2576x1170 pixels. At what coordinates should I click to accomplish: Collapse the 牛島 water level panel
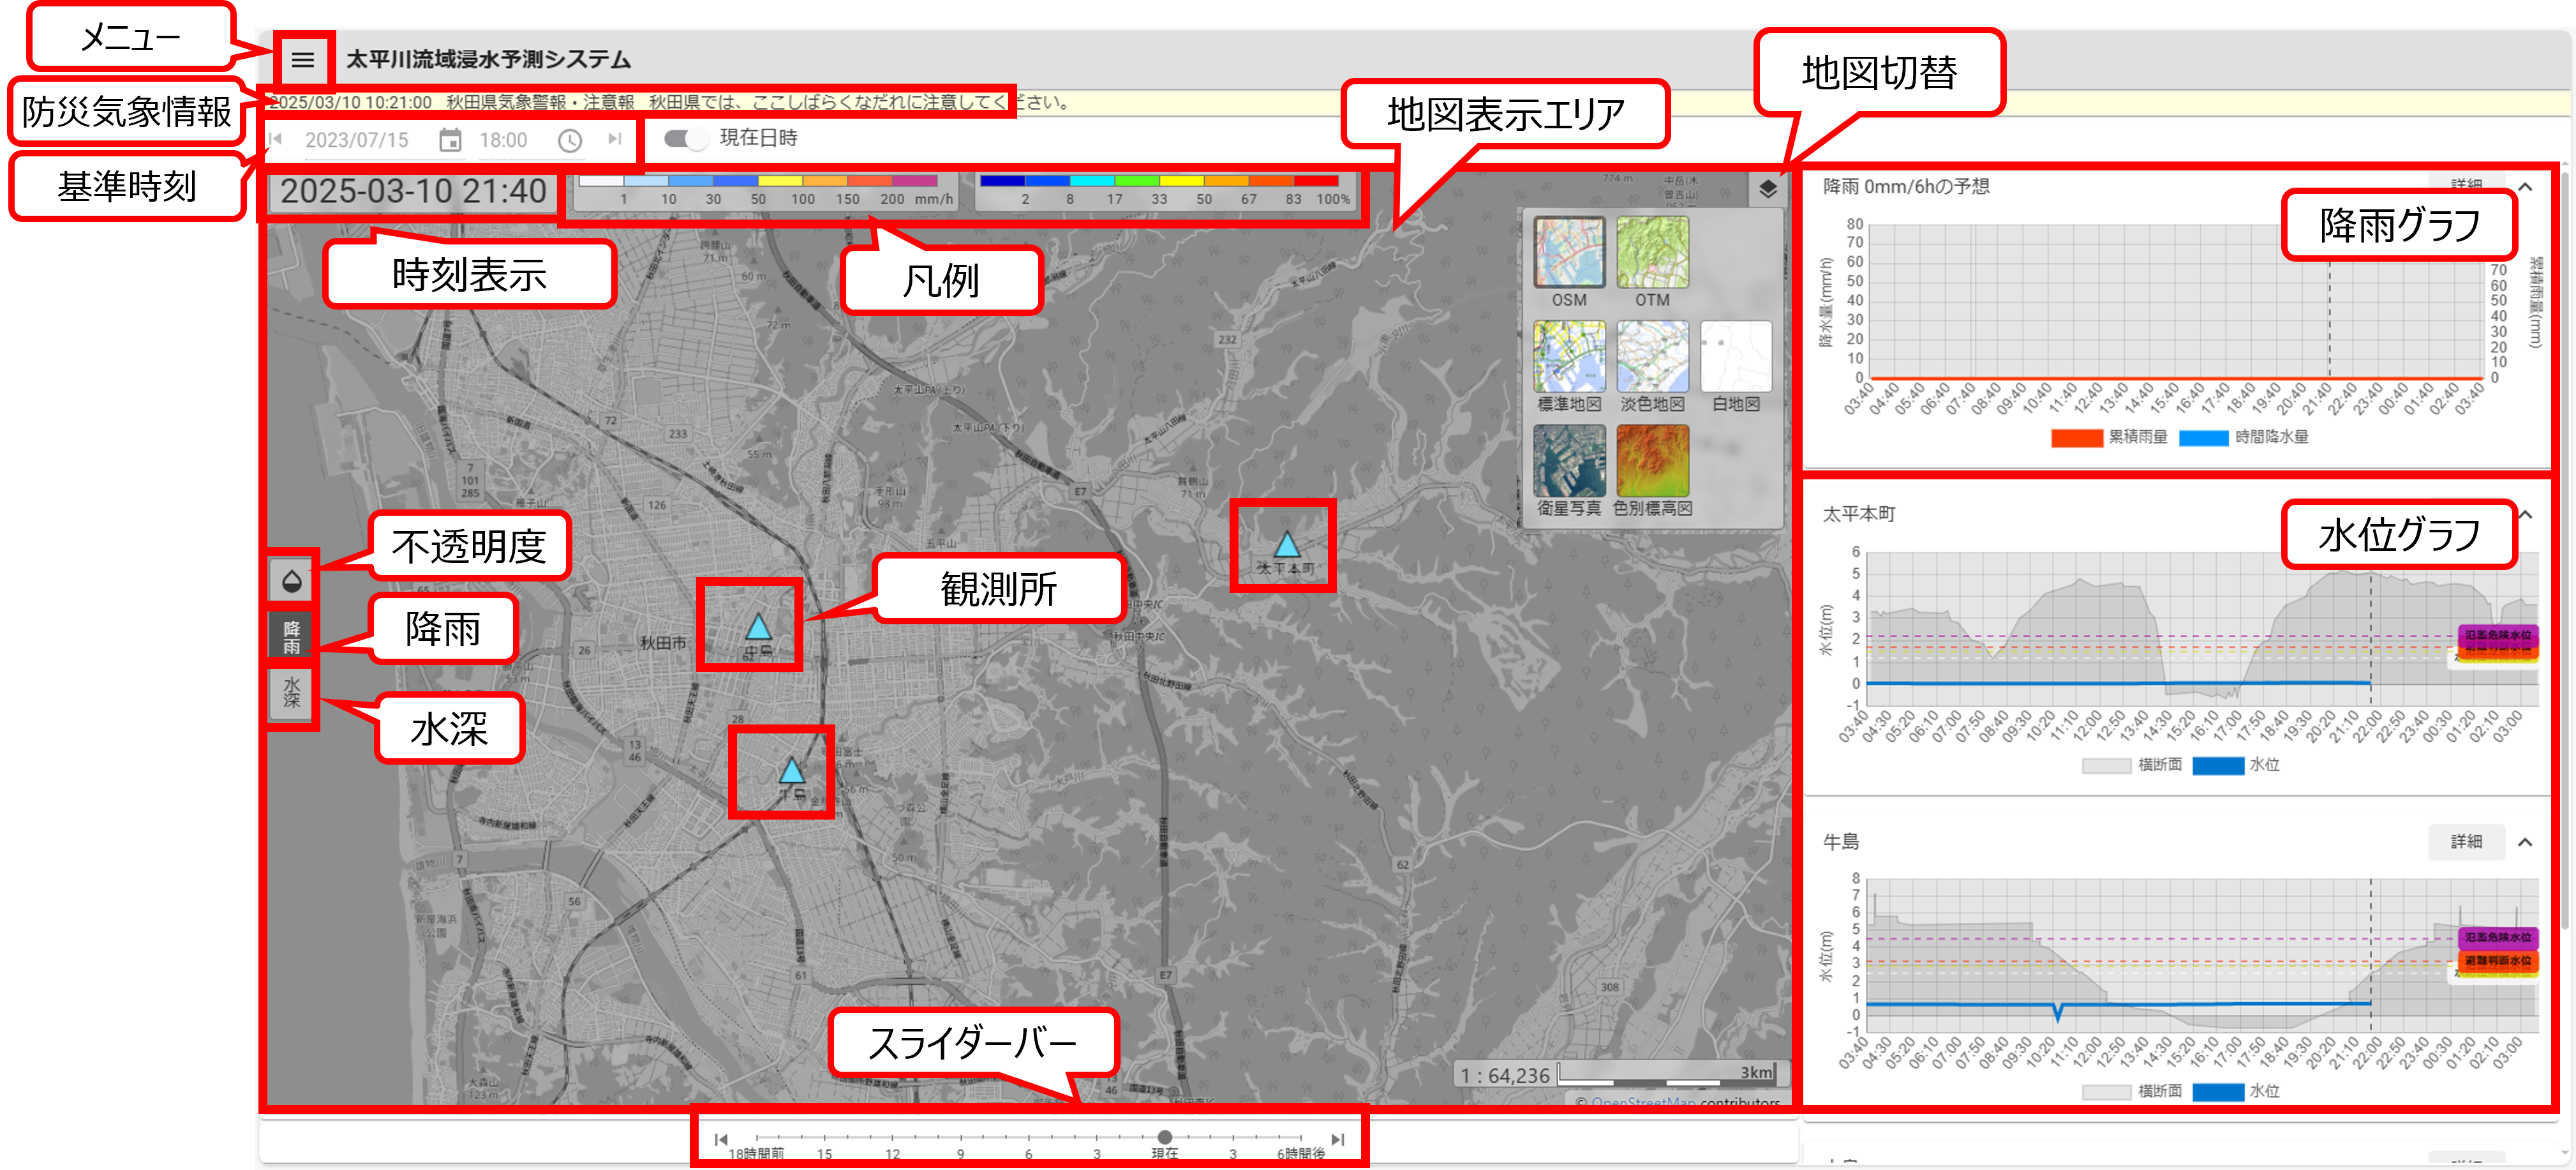click(2525, 842)
